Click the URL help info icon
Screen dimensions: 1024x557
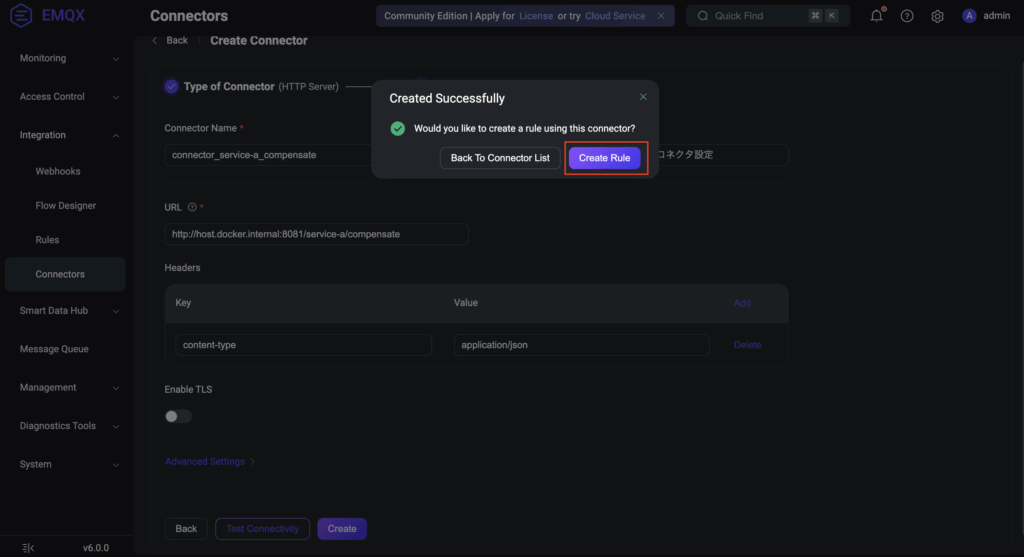click(192, 207)
